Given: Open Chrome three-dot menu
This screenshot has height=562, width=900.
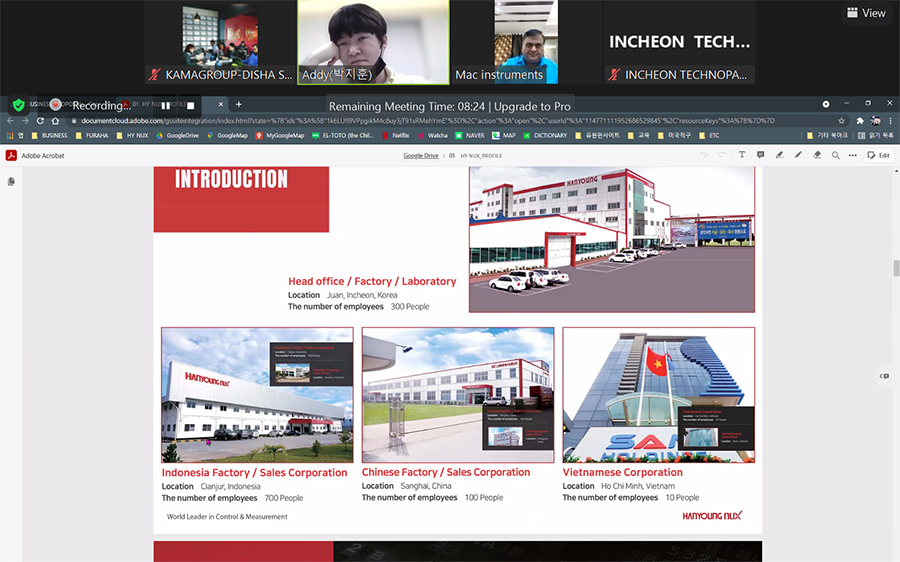Looking at the screenshot, I should [890, 121].
